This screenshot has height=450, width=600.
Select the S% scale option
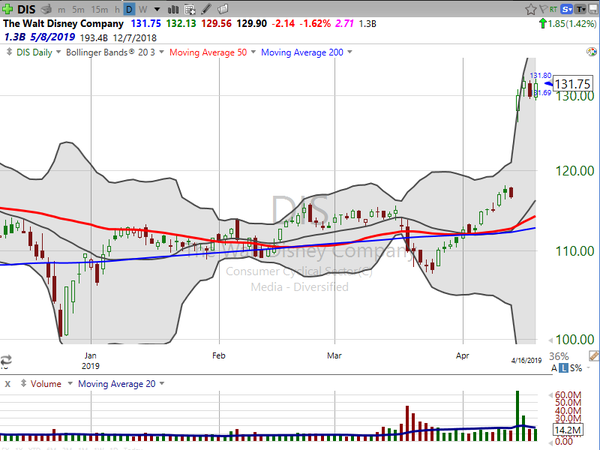[x=576, y=368]
